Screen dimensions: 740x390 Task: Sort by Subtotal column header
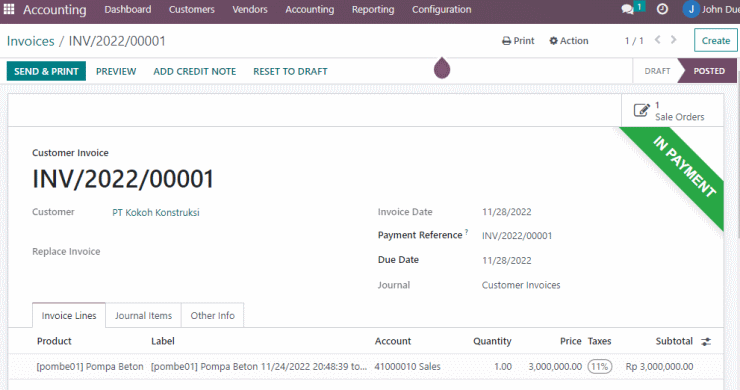point(674,341)
